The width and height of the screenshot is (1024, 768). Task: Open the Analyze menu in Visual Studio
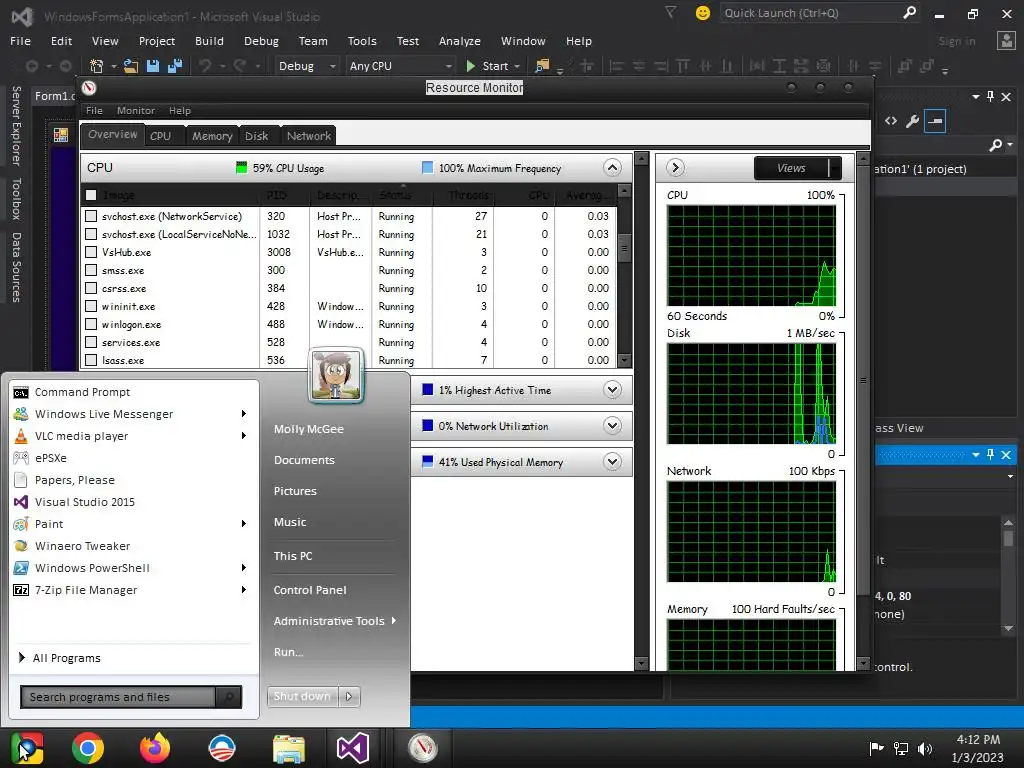pos(460,40)
